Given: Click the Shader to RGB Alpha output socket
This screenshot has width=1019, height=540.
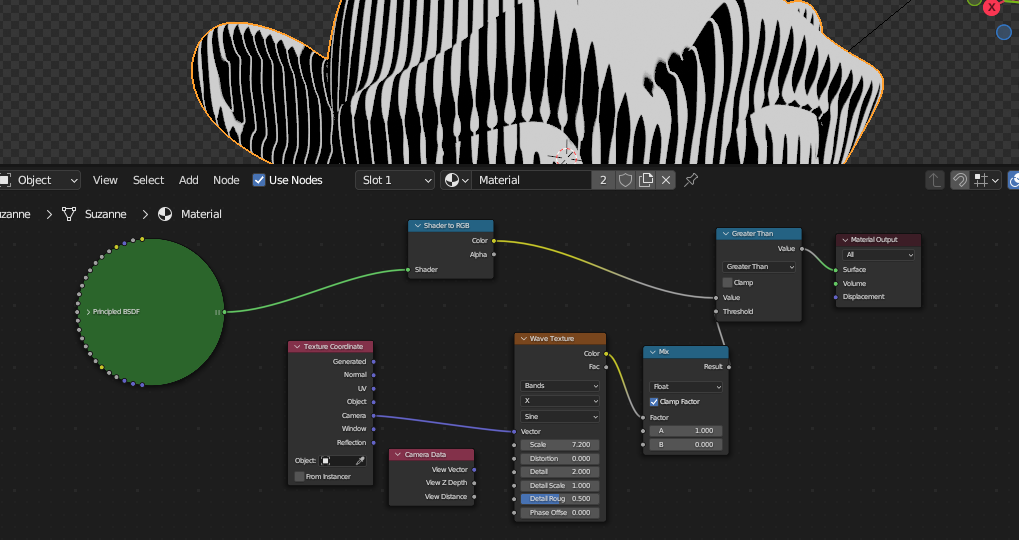Looking at the screenshot, I should 494,255.
